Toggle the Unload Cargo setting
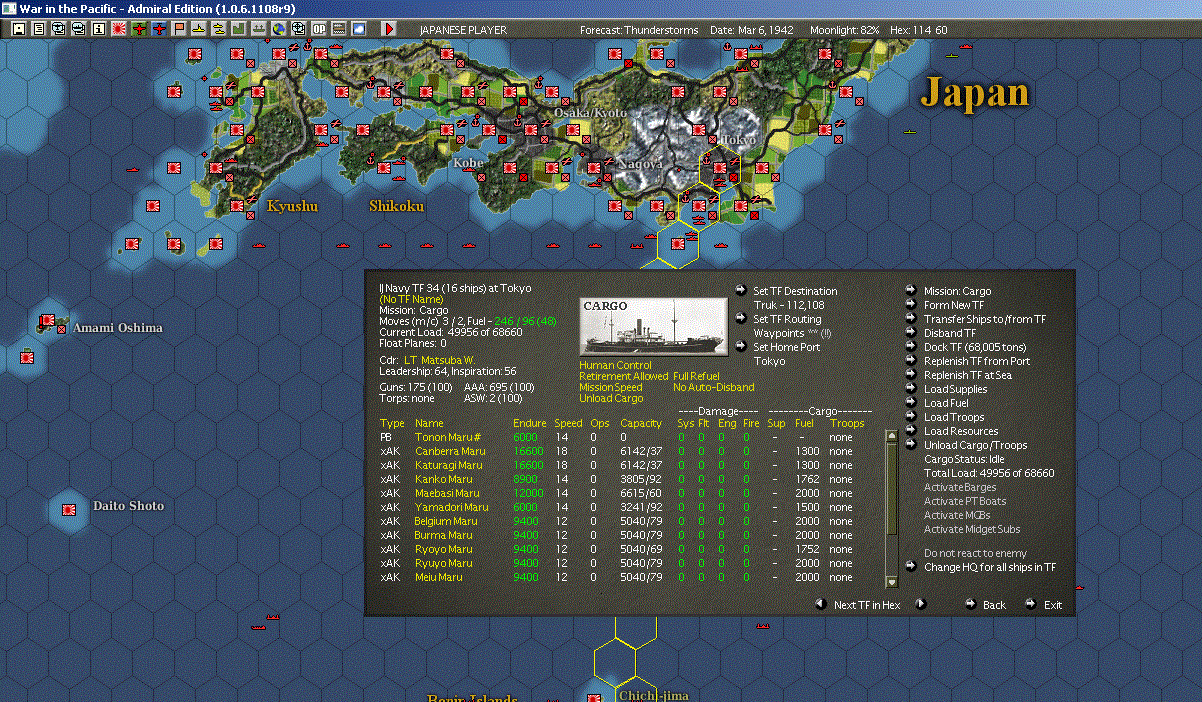This screenshot has height=702, width=1202. (x=611, y=398)
